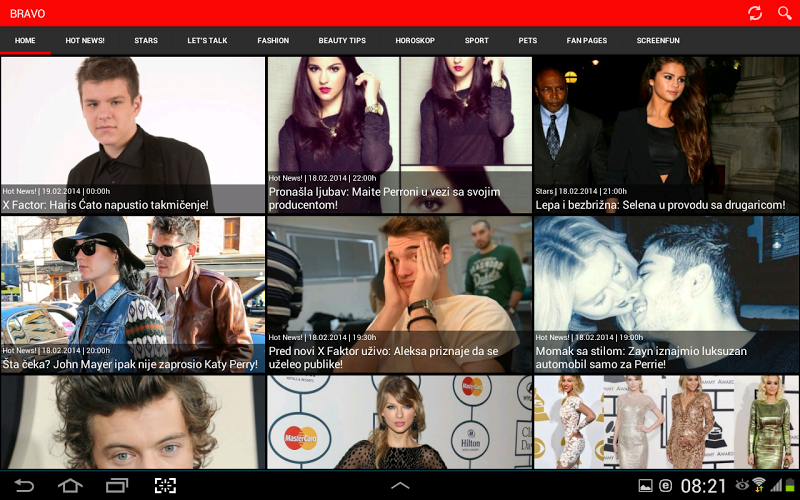This screenshot has height=500, width=800.
Task: Switch to the BEAUTY TIPS tab
Action: point(342,40)
